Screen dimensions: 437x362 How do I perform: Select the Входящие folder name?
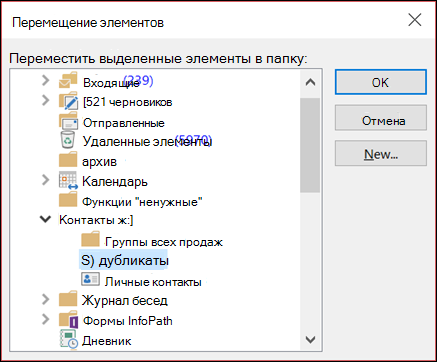pos(111,83)
